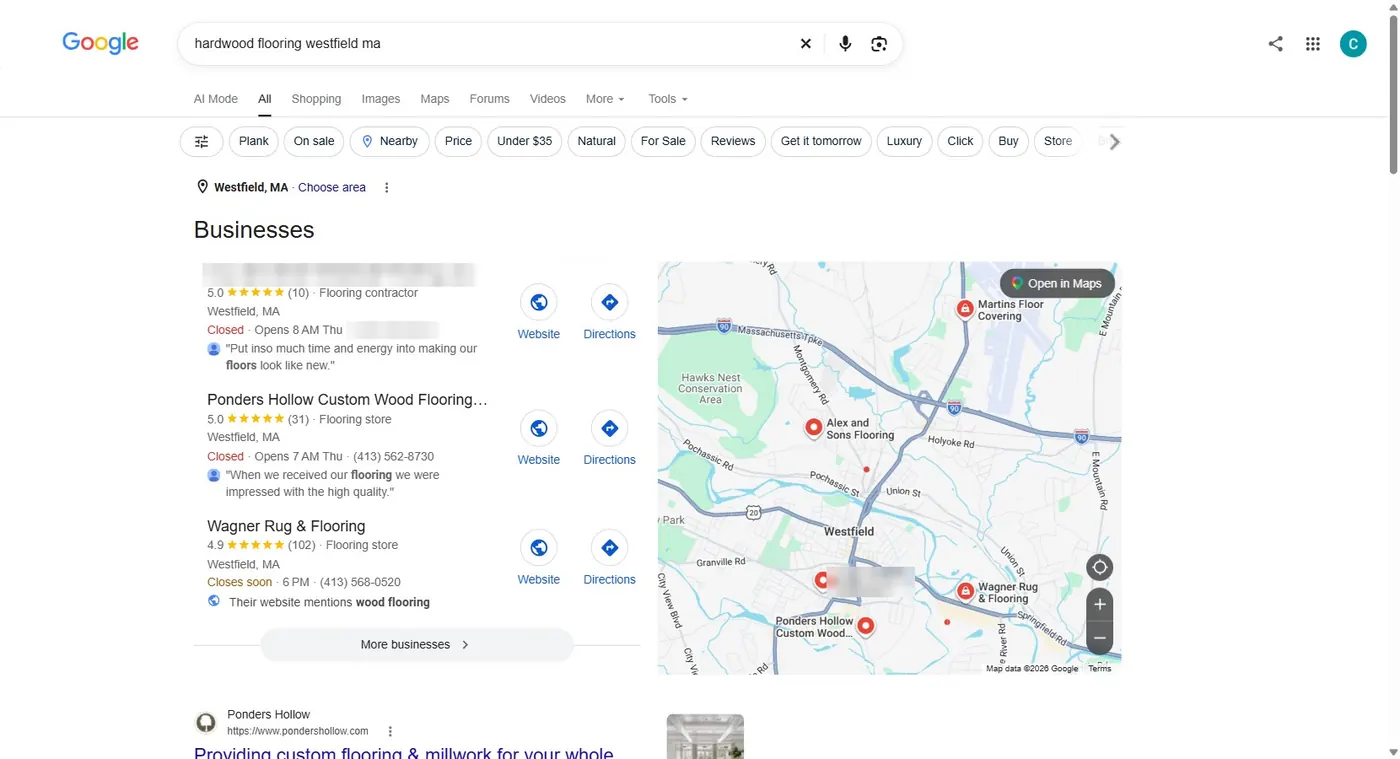Open three-dot menu beside pondershollow.com
This screenshot has height=759, width=1400.
(x=390, y=731)
